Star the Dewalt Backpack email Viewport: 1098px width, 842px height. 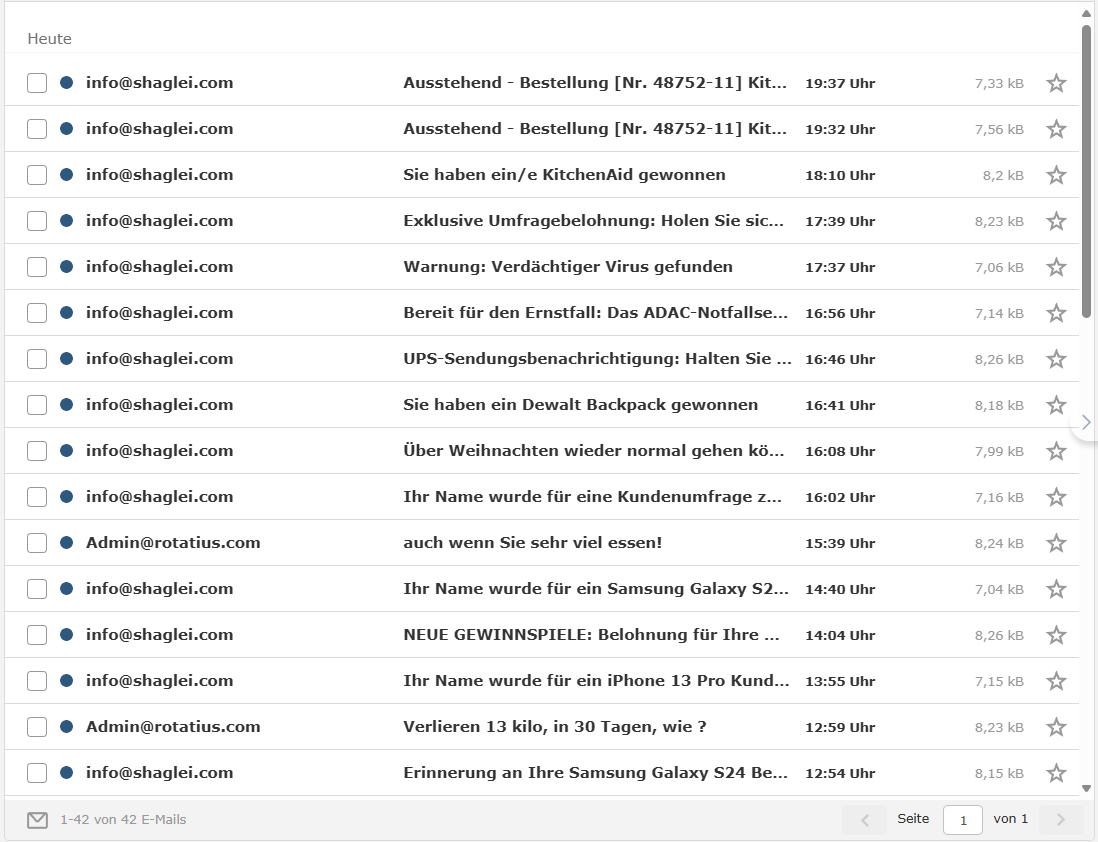pos(1056,405)
